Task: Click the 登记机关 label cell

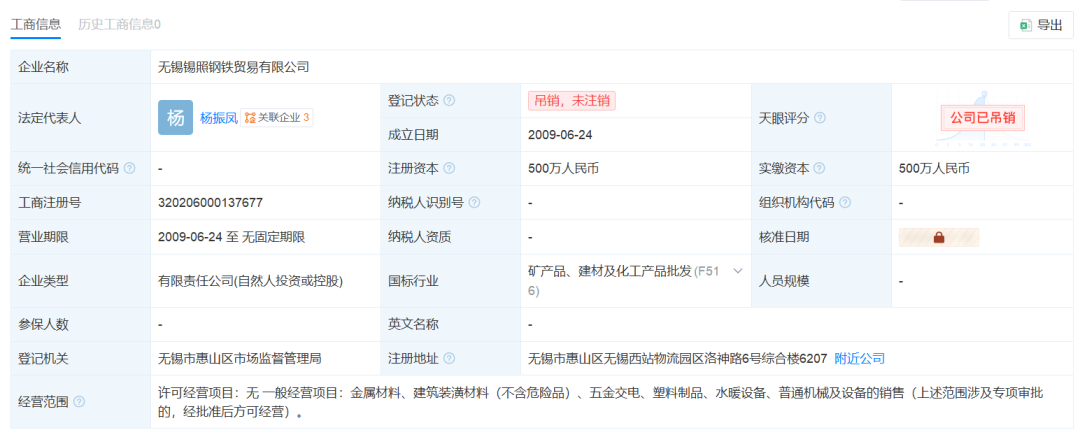Action: [x=81, y=358]
